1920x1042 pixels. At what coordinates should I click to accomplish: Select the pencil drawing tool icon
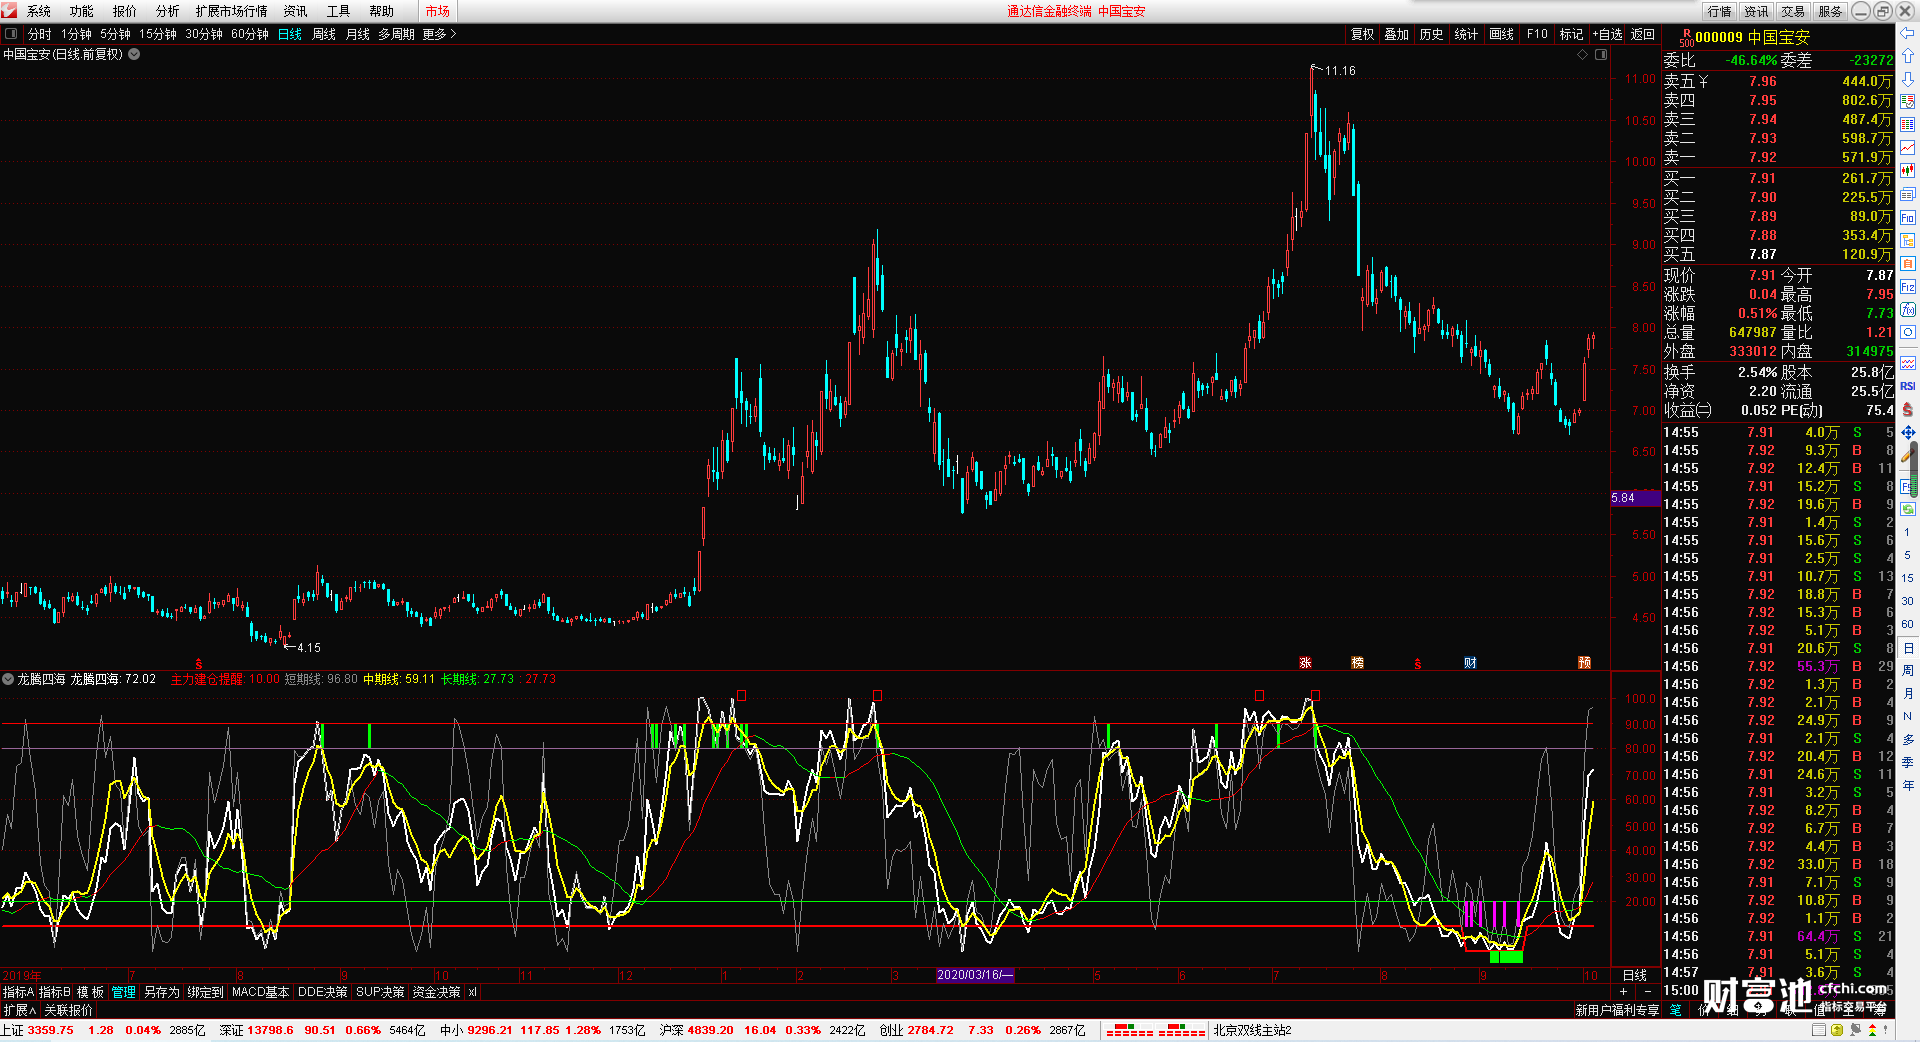1907,456
